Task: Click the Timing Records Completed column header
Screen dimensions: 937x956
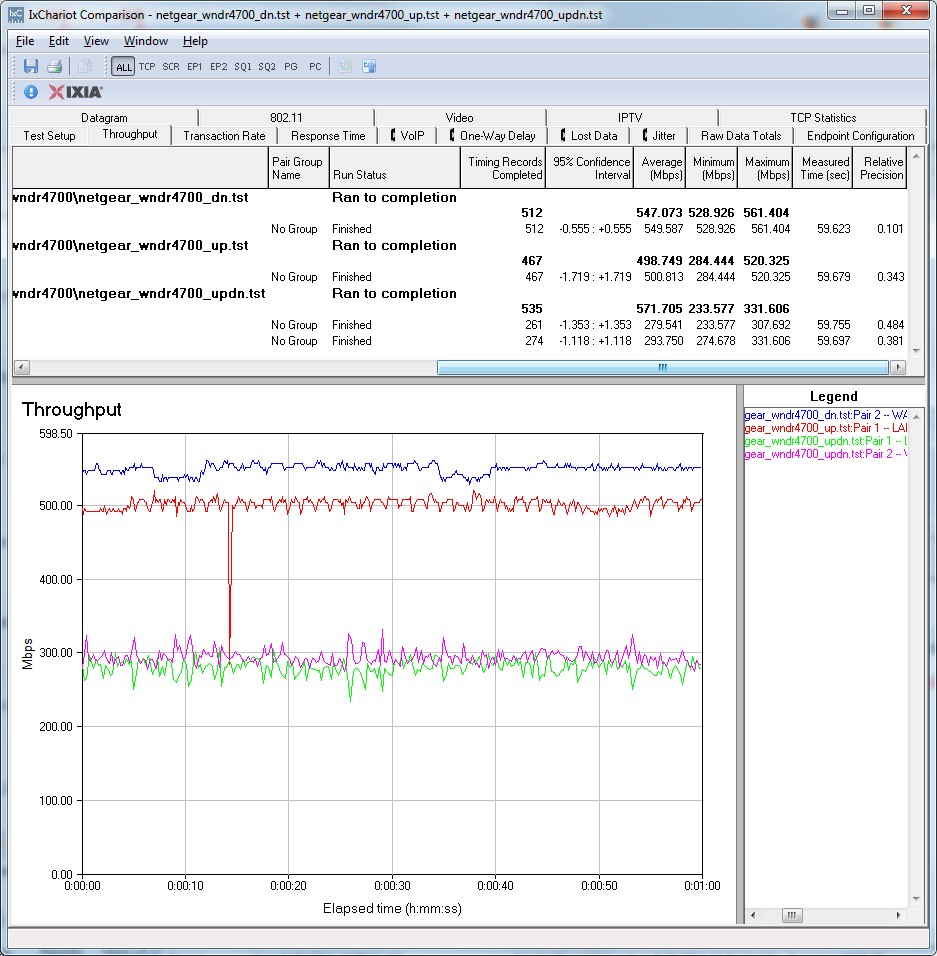Action: click(x=503, y=168)
